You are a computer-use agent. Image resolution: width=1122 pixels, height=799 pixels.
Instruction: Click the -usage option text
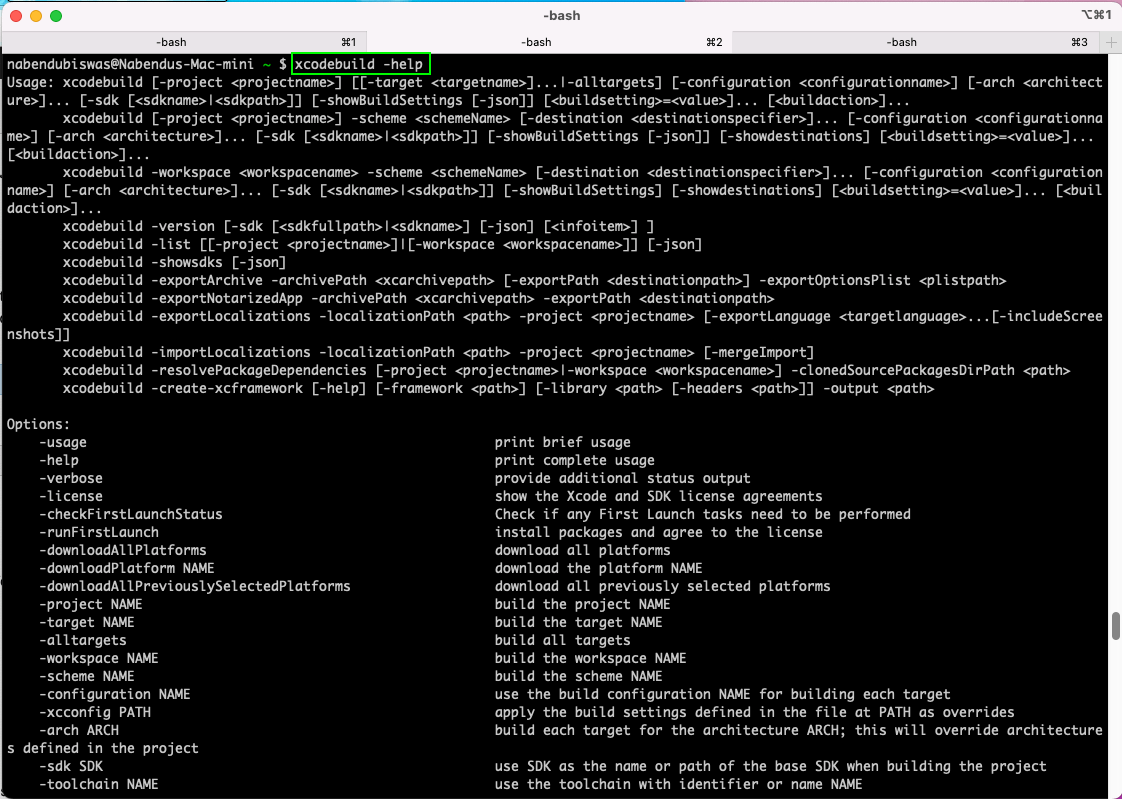(x=62, y=442)
